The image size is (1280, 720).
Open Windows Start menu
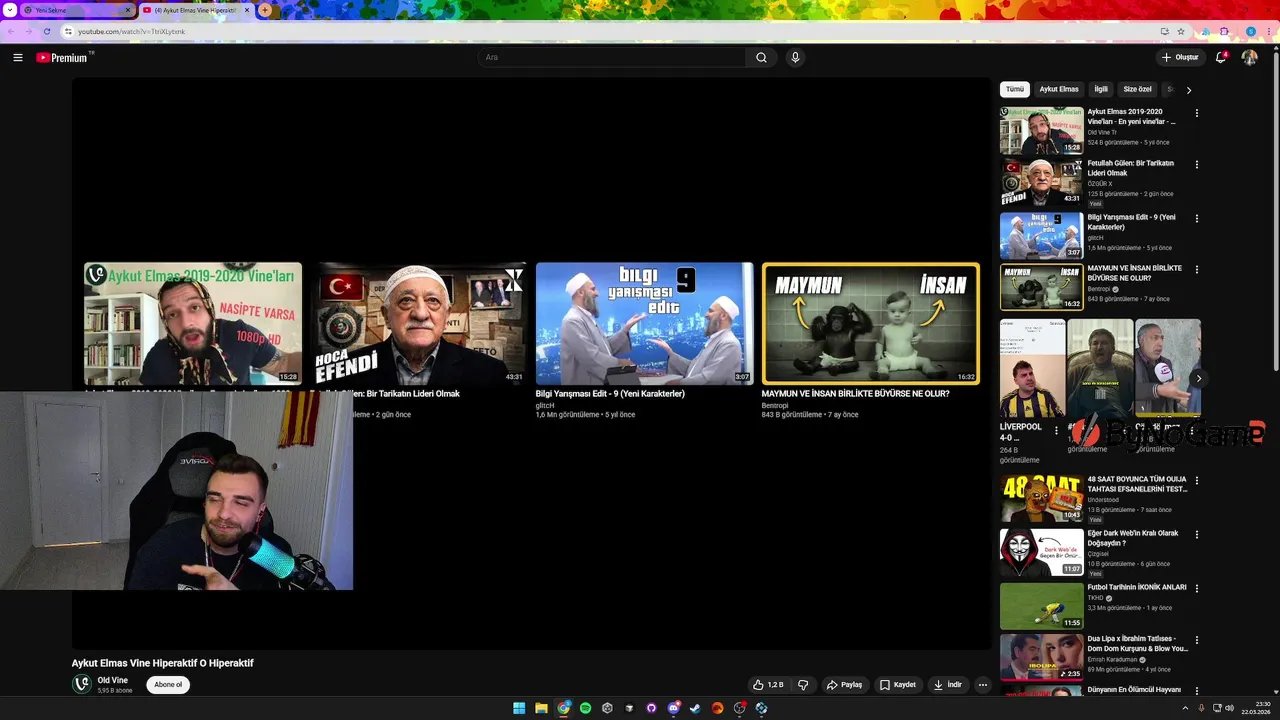pos(519,708)
